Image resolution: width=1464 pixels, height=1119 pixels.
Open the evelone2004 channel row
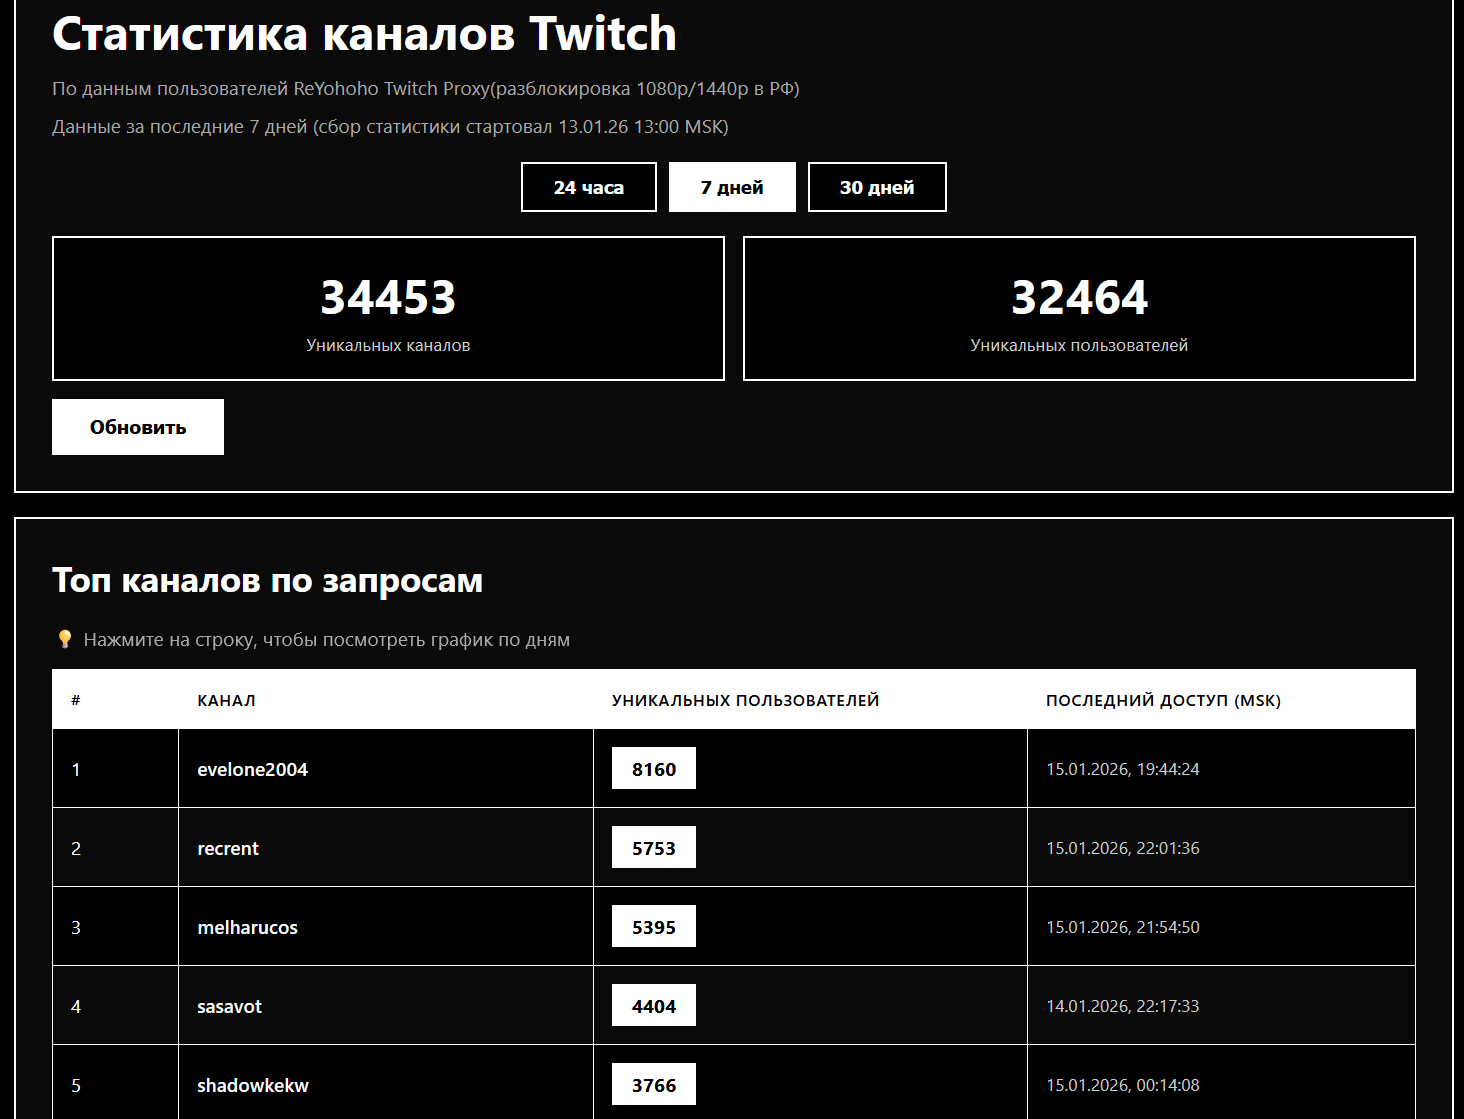click(734, 769)
